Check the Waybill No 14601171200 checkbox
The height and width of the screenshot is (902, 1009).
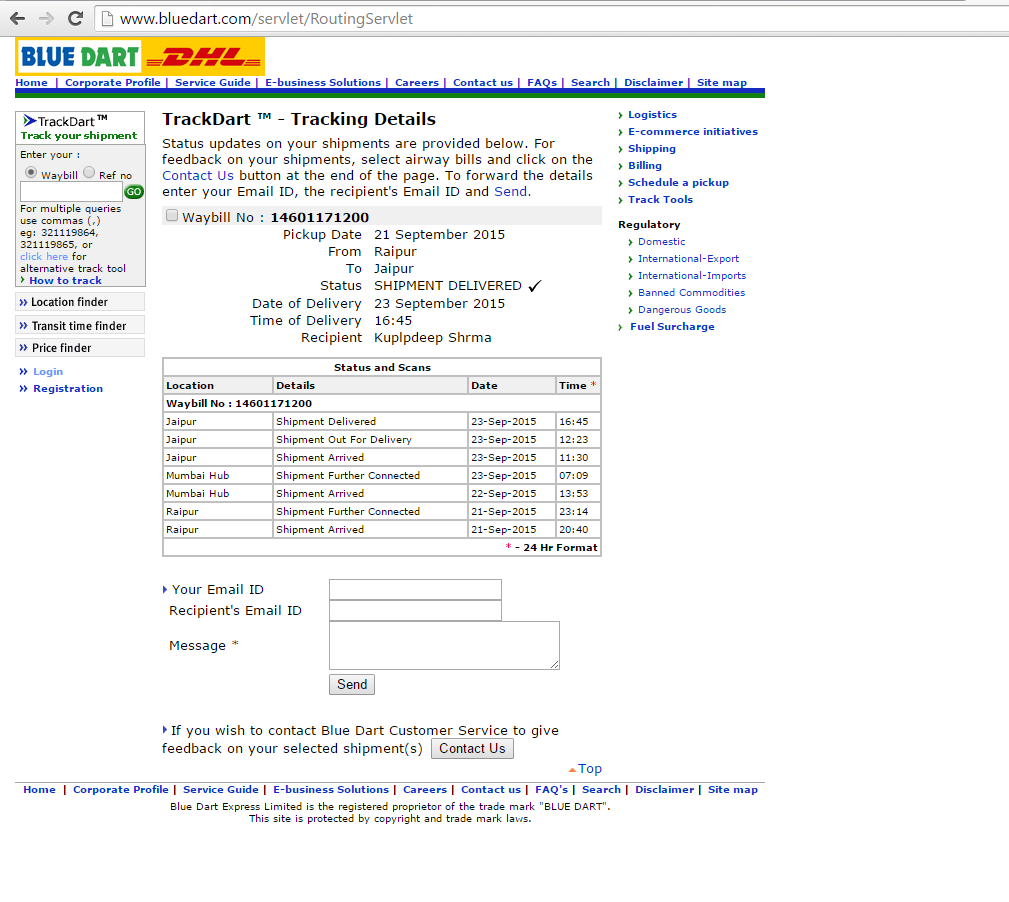click(172, 216)
